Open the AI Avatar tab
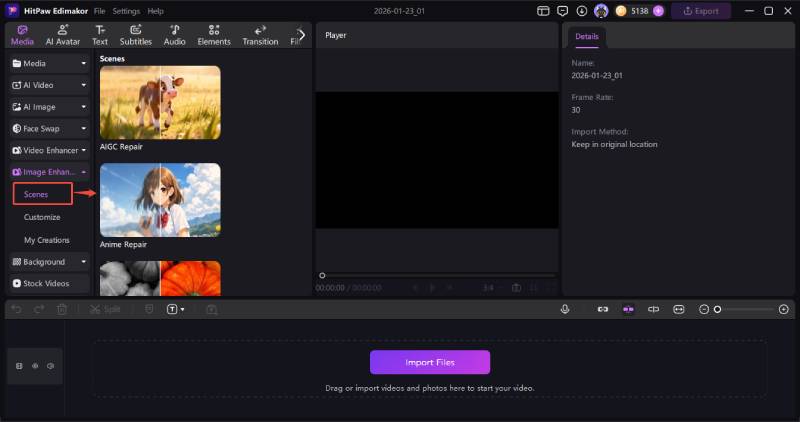Screen dimensions: 800x422 [63, 35]
